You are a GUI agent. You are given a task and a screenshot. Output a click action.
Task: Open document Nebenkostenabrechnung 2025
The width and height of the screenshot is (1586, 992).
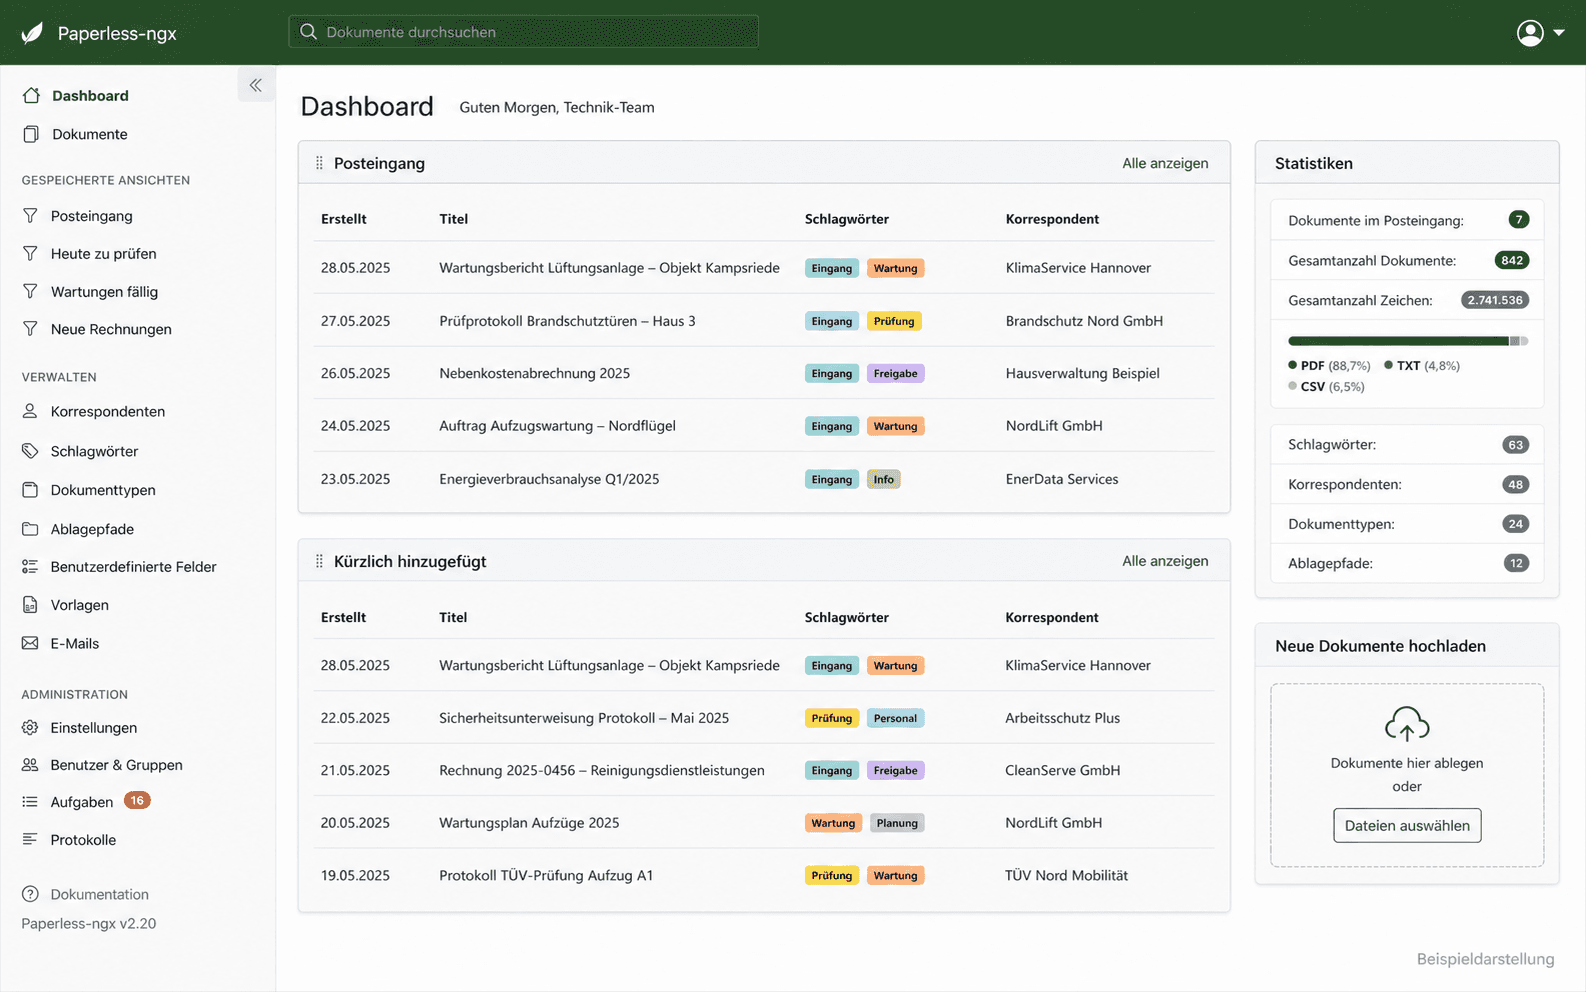(x=535, y=373)
